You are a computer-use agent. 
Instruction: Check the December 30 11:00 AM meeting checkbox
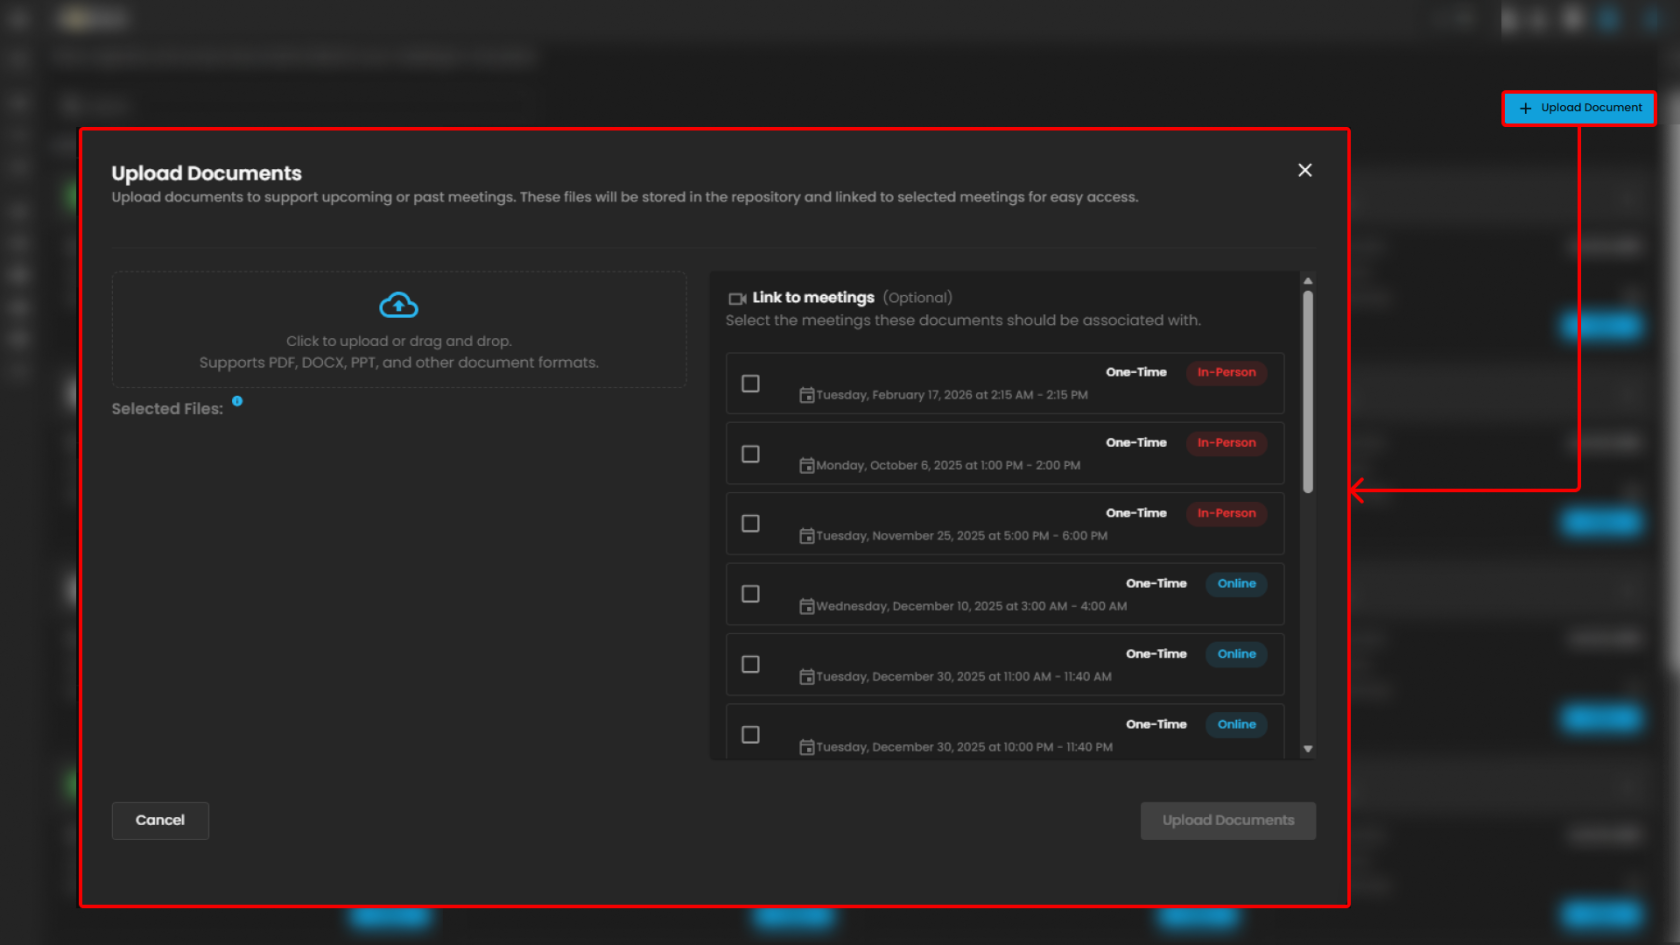click(750, 664)
